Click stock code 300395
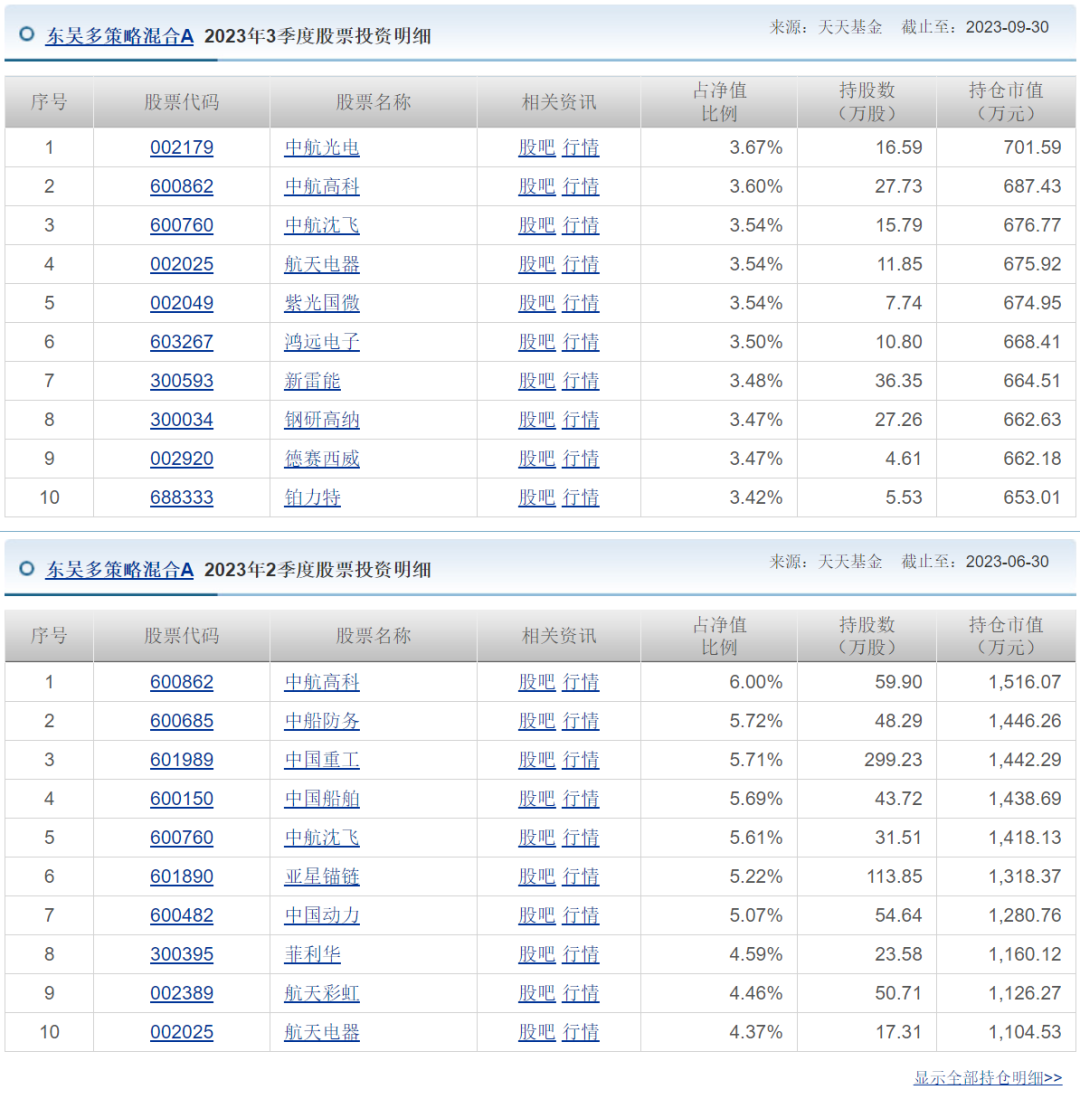 (182, 955)
